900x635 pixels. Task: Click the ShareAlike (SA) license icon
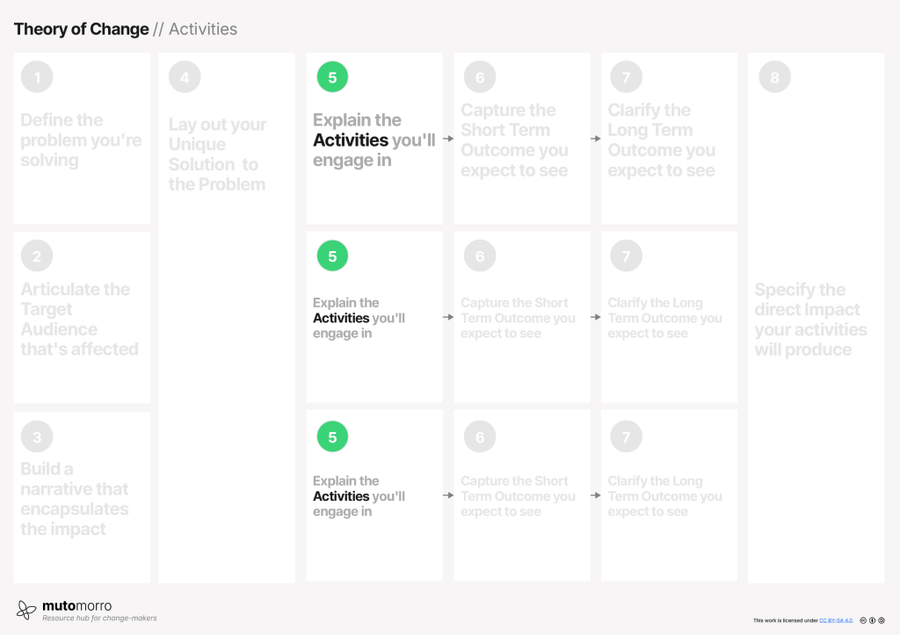tap(882, 620)
